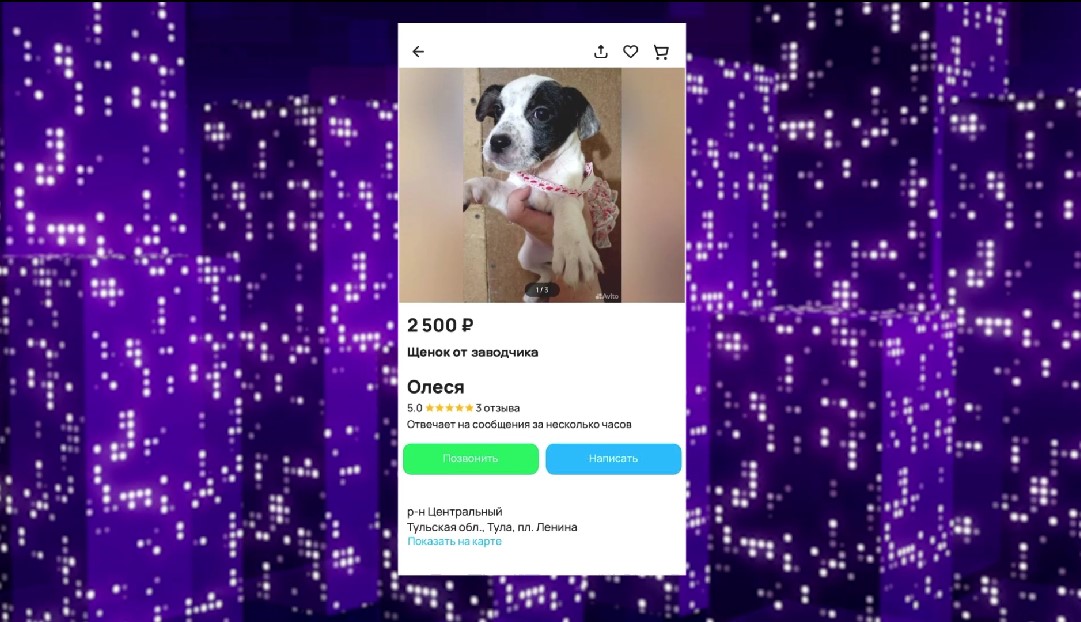The image size is (1081, 622).
Task: Open seller profile Олеся
Action: (x=436, y=387)
